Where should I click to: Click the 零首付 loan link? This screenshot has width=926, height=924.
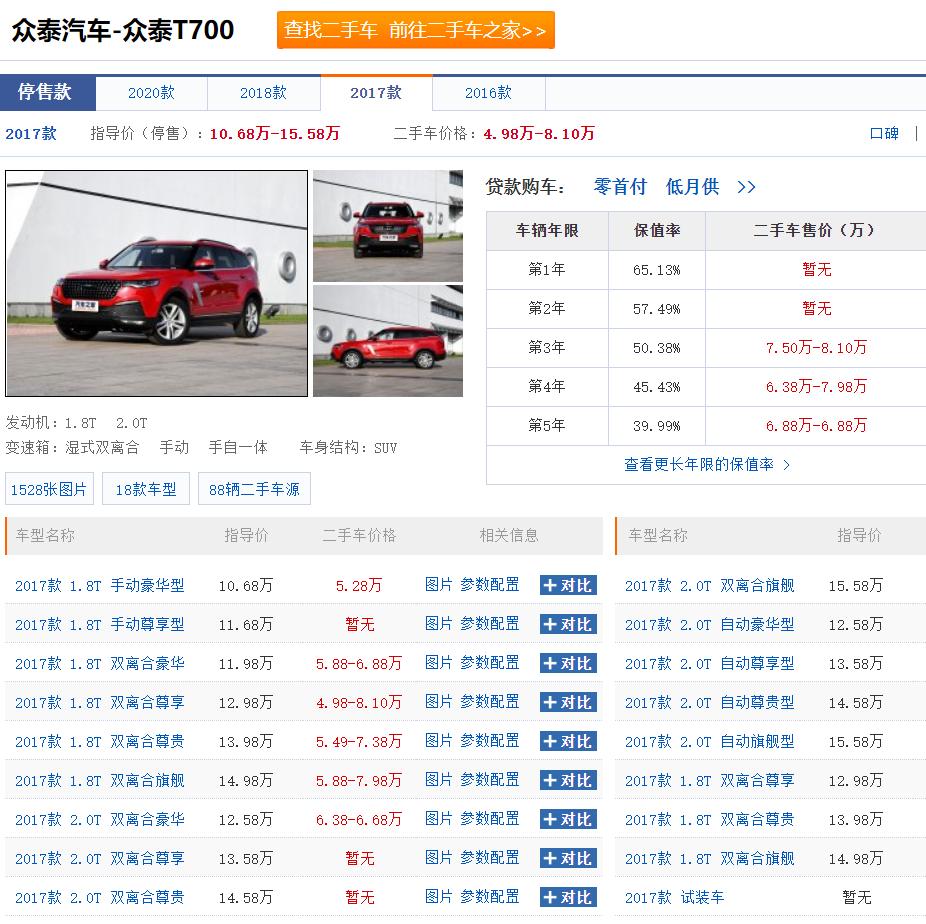tap(620, 186)
